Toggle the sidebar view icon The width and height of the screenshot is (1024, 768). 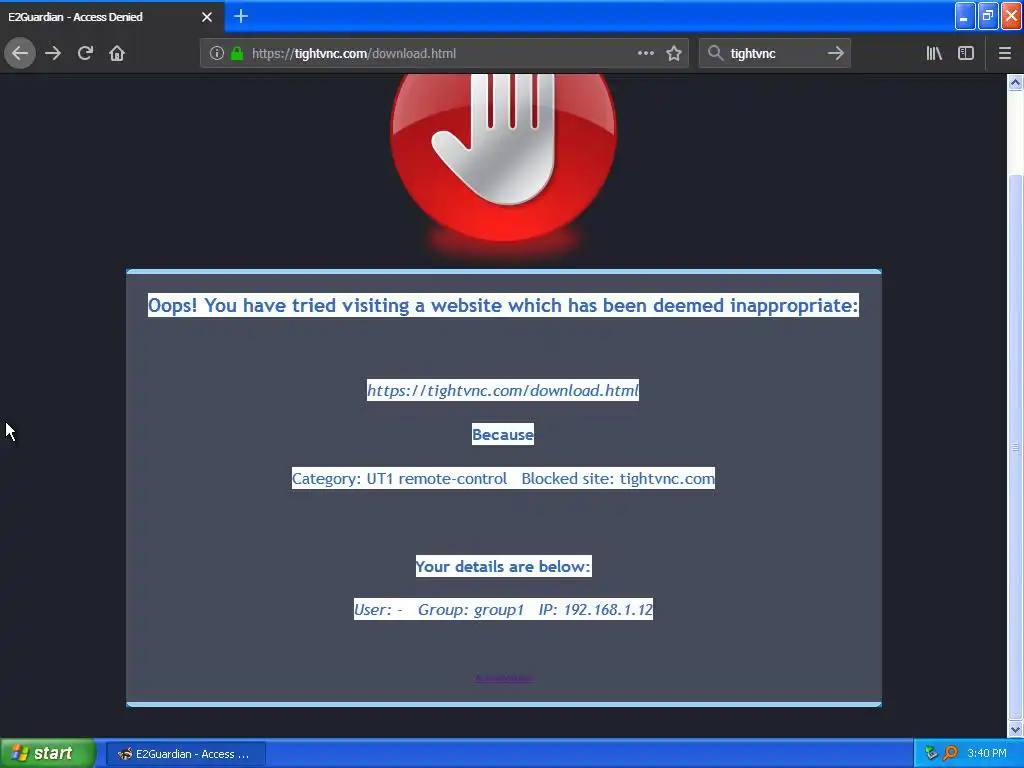[966, 54]
